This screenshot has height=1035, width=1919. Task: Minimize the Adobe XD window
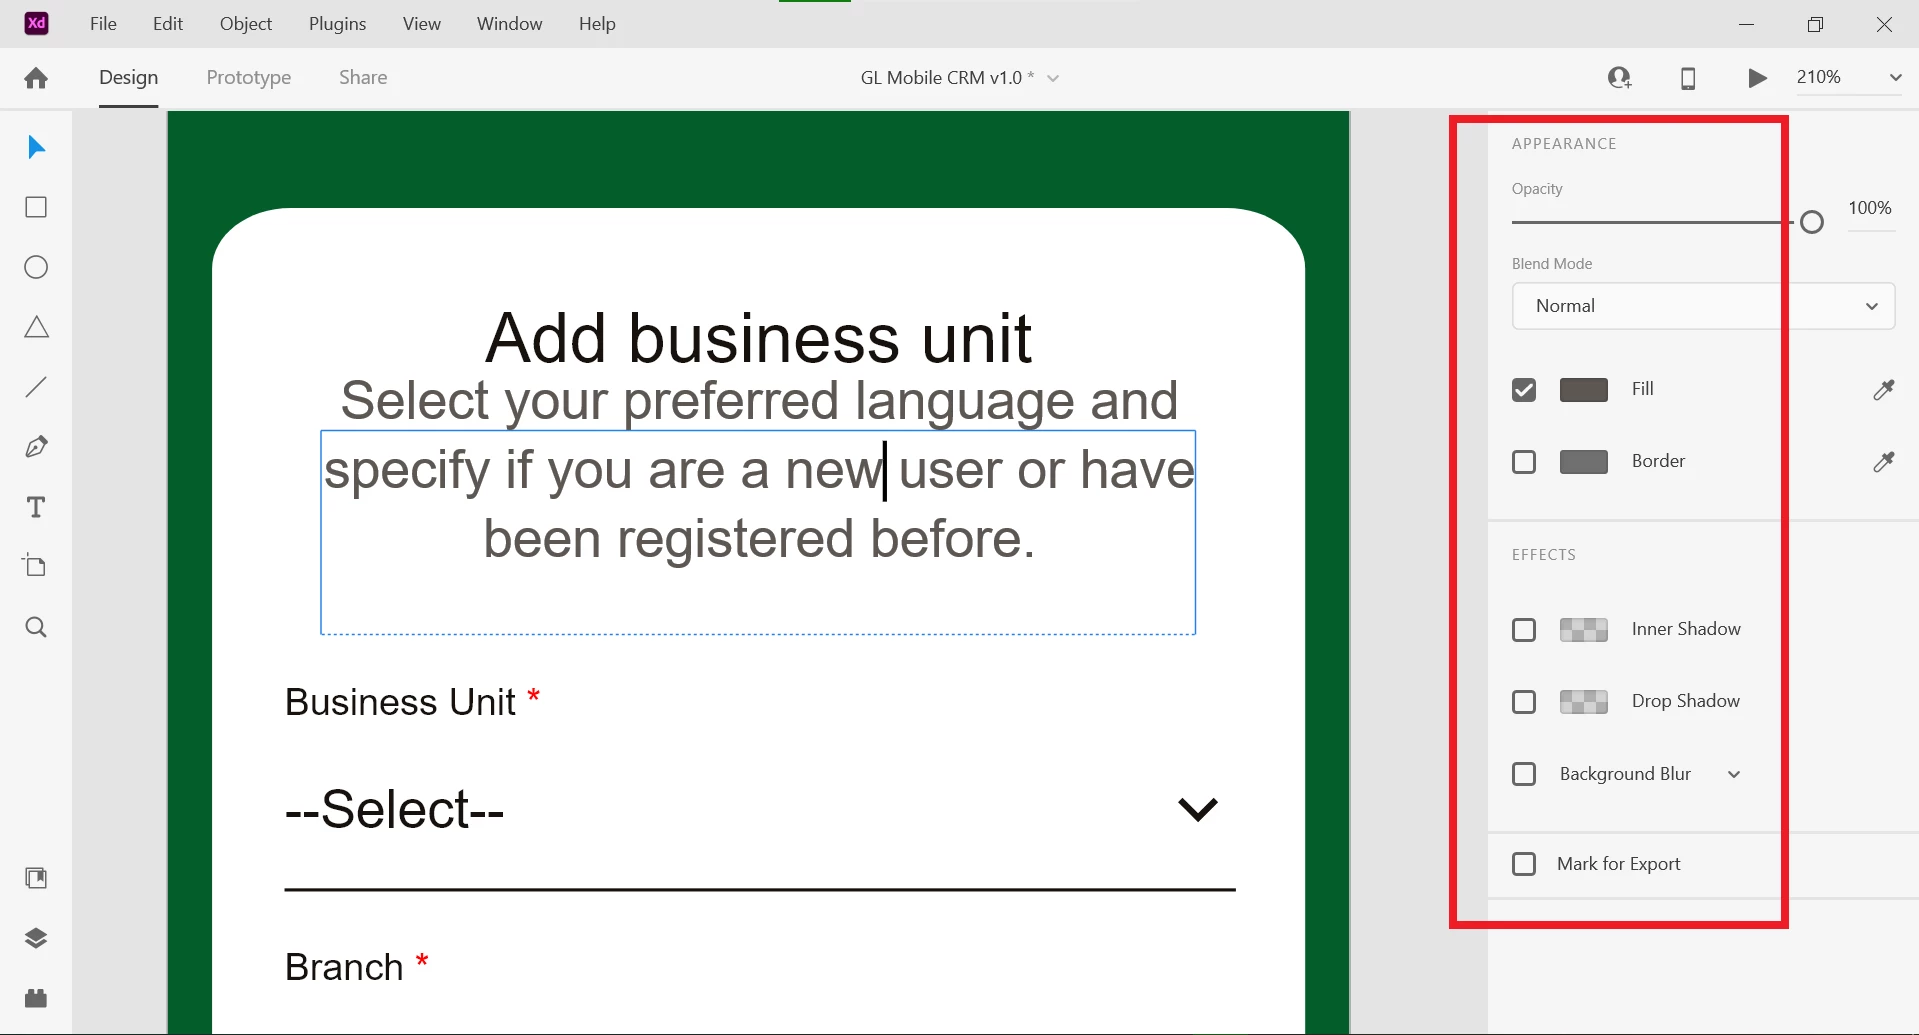coord(1747,24)
